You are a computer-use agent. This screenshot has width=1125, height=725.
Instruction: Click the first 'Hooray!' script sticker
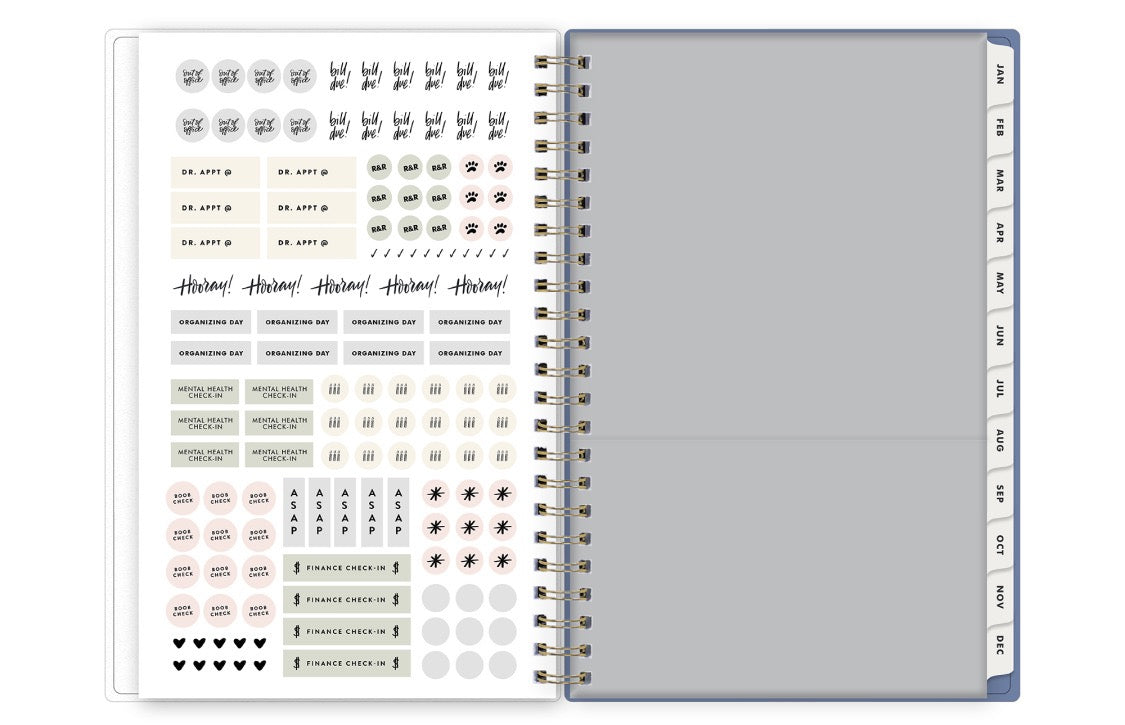tap(202, 286)
